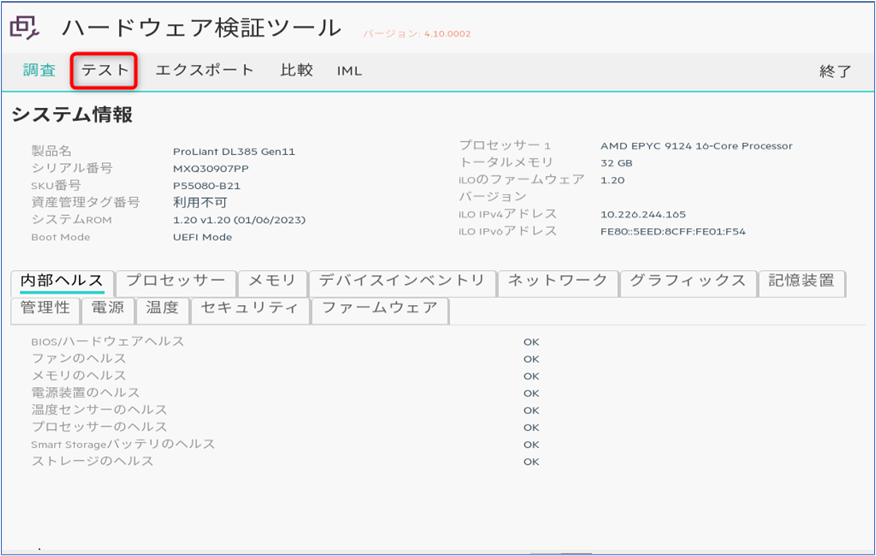Switch to the セキュリティ tab
The height and width of the screenshot is (556, 876).
[249, 309]
